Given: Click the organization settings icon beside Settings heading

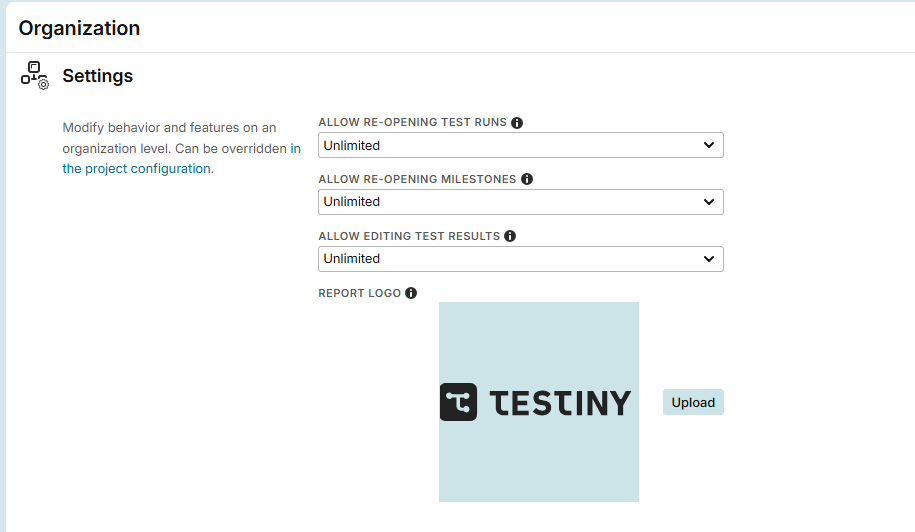Looking at the screenshot, I should coord(35,76).
